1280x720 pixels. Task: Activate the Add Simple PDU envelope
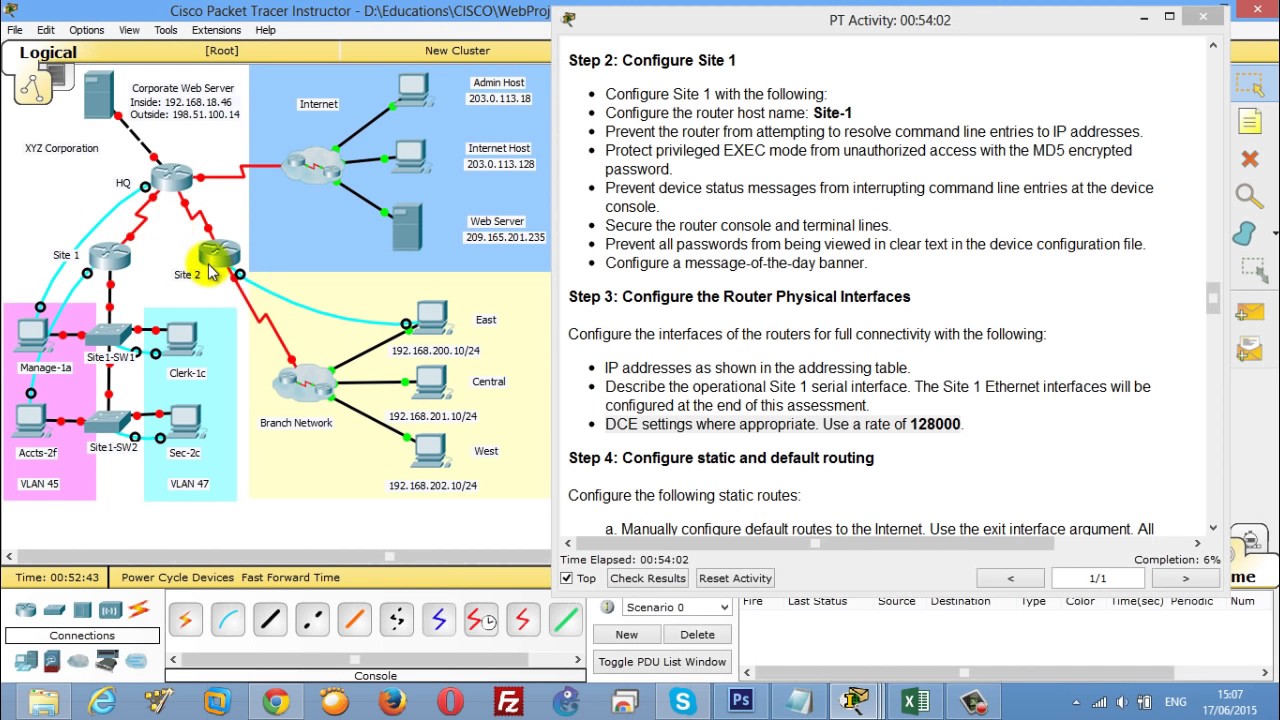click(1249, 312)
